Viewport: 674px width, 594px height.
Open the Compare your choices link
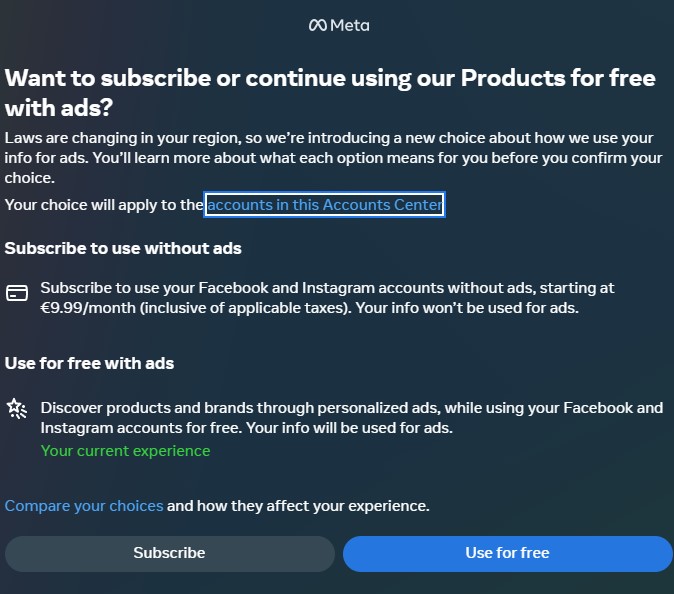click(84, 506)
